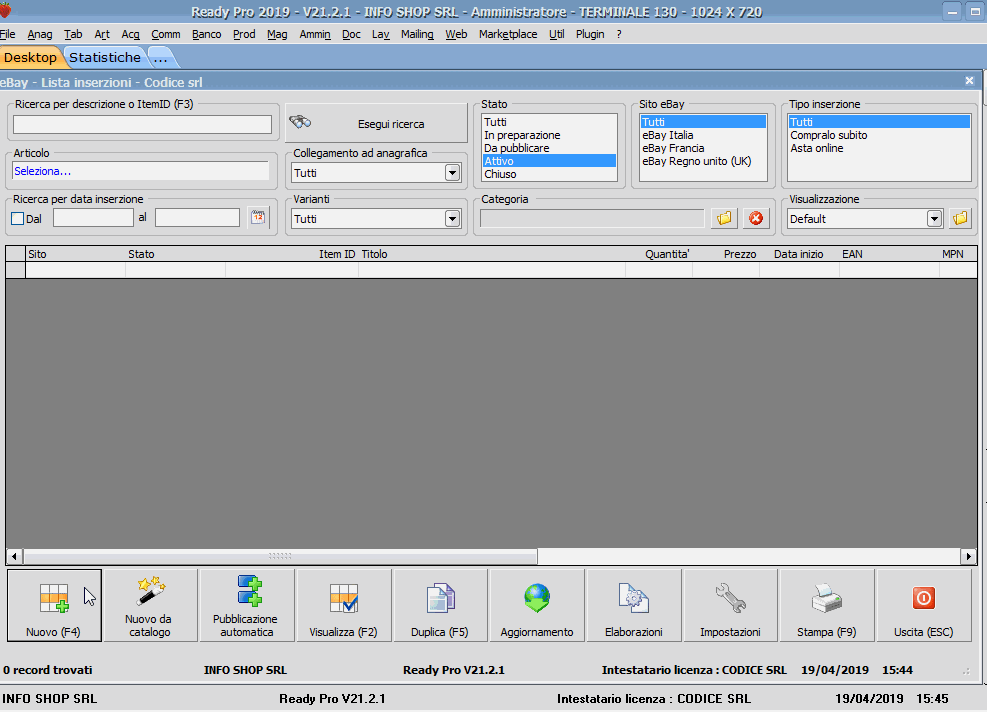Image resolution: width=987 pixels, height=712 pixels.
Task: Click the Nuovo (F4) icon button
Action: (54, 605)
